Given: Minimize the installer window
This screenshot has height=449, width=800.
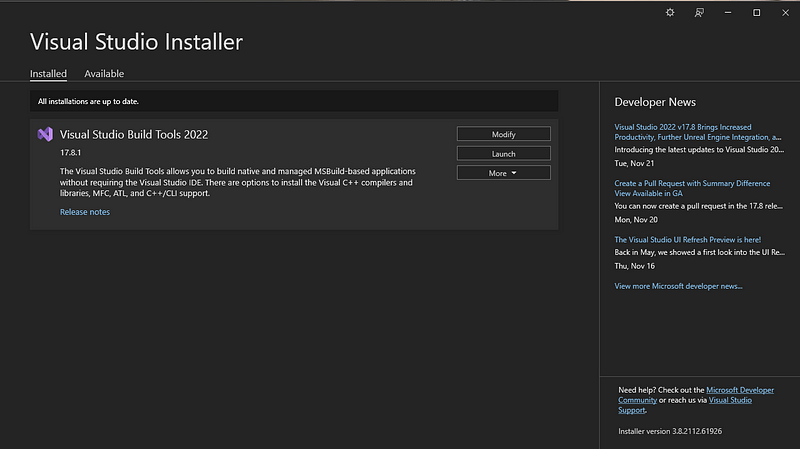Looking at the screenshot, I should pos(728,13).
